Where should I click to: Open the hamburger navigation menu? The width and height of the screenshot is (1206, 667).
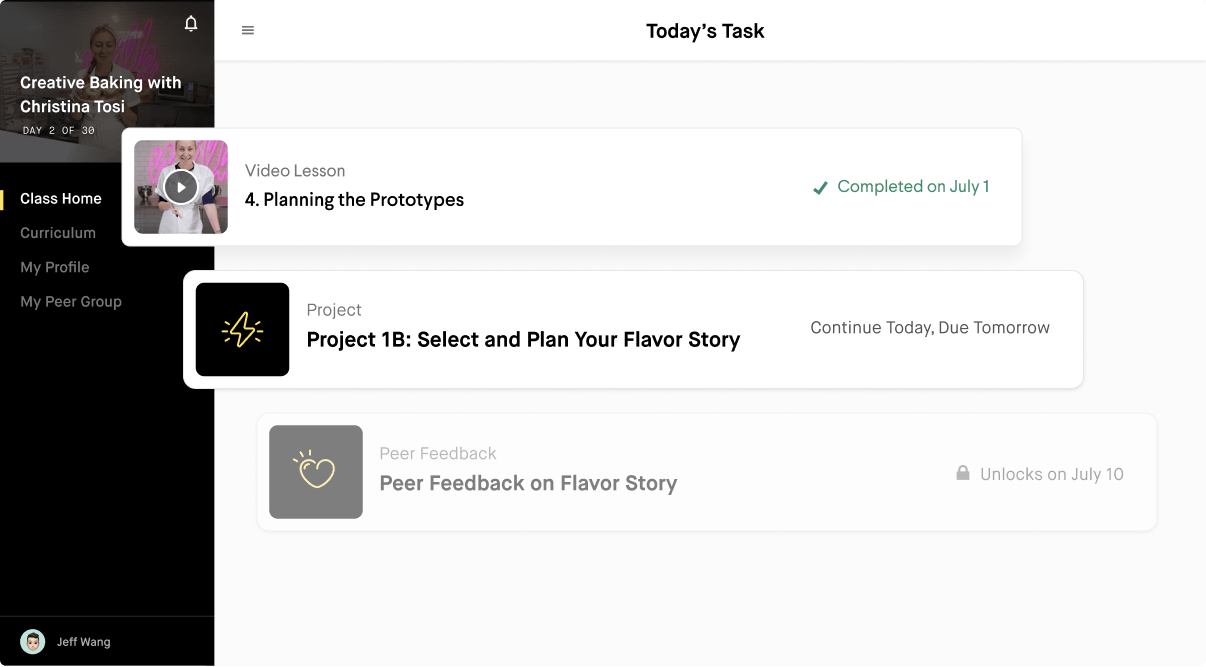[x=247, y=30]
